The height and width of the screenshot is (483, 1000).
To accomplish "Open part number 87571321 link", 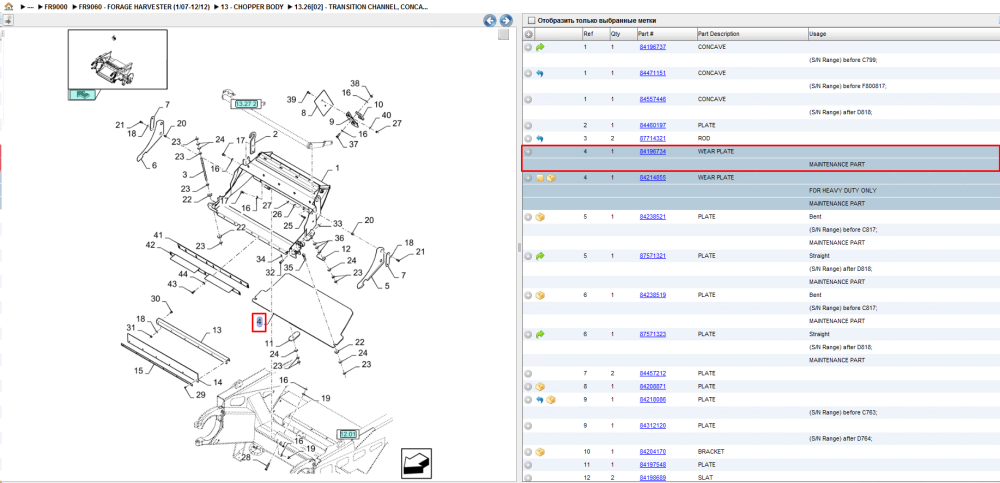I will tap(652, 256).
